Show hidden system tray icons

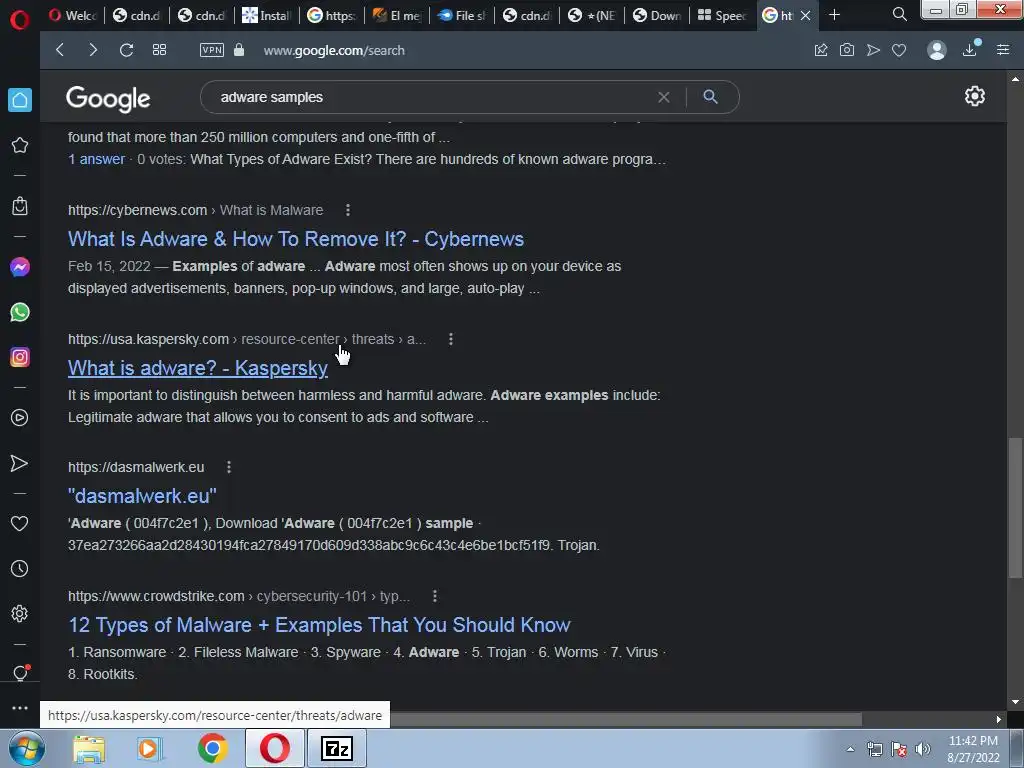point(850,749)
